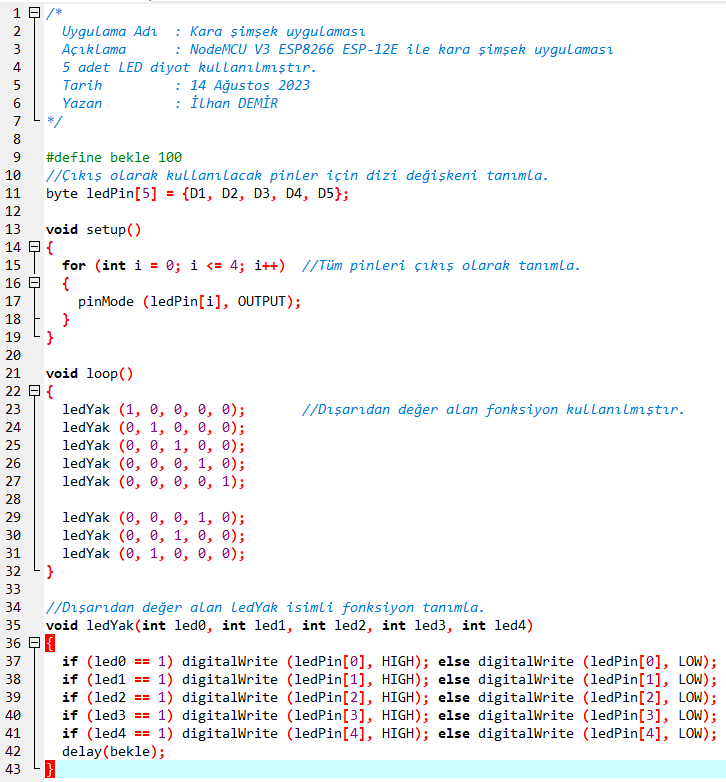Collapse the for loop fold at line 16
The image size is (726, 782).
coord(34,283)
